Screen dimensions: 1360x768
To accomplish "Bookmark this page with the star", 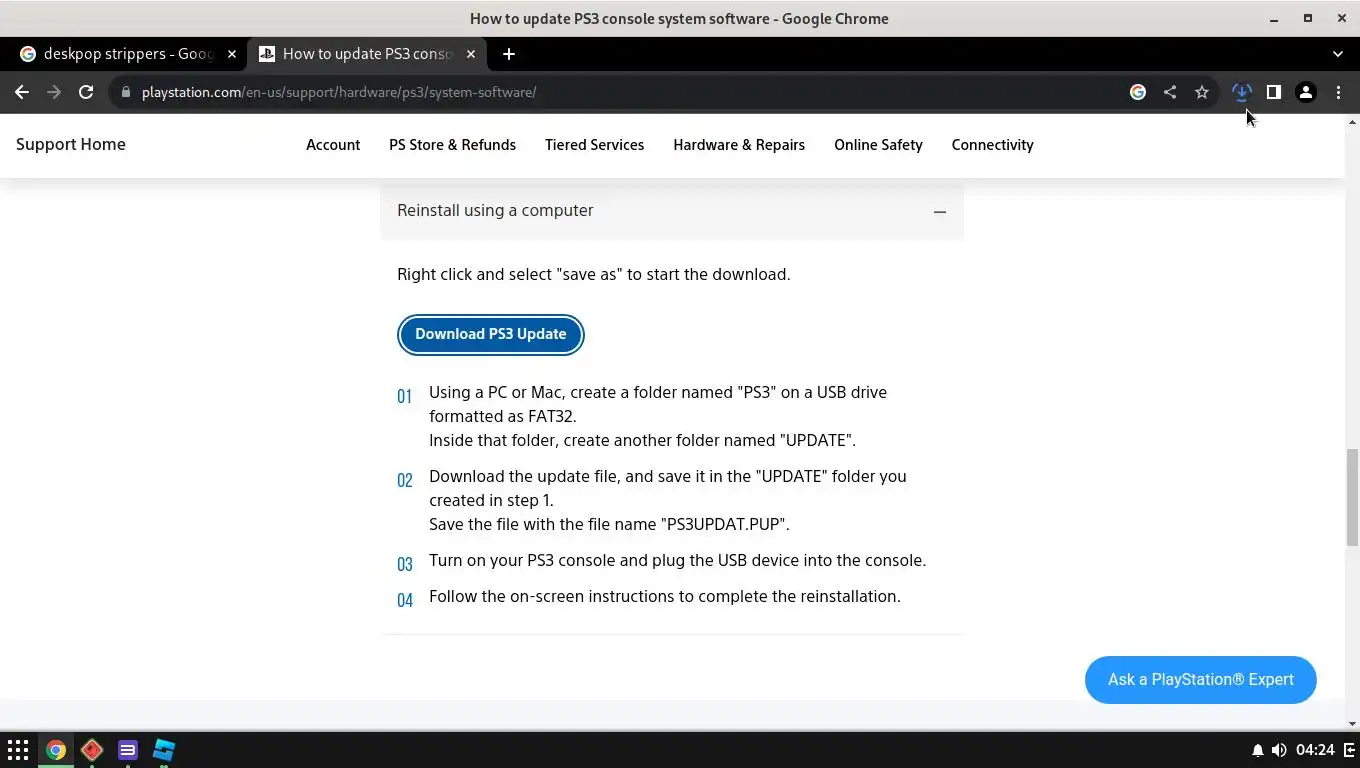I will tap(1202, 92).
